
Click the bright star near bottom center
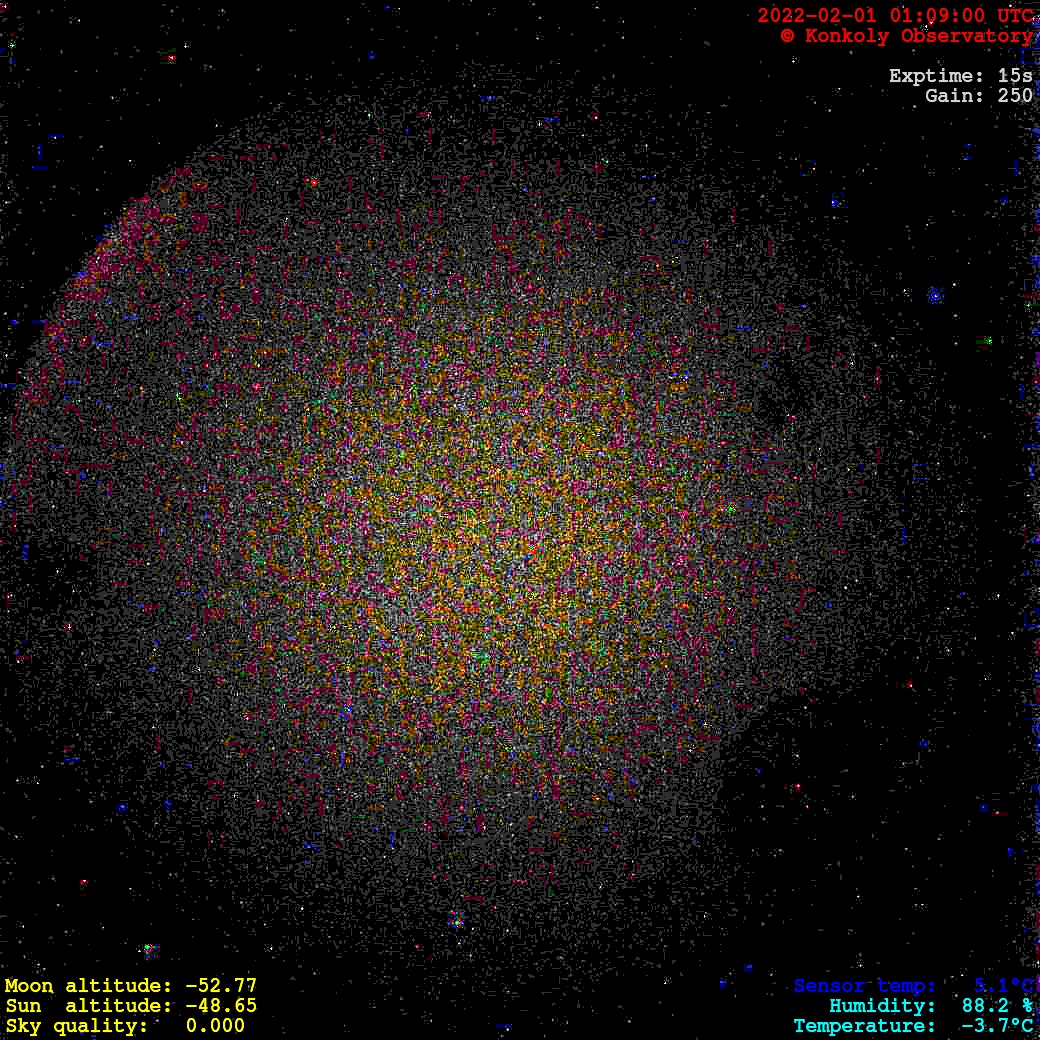[x=456, y=918]
